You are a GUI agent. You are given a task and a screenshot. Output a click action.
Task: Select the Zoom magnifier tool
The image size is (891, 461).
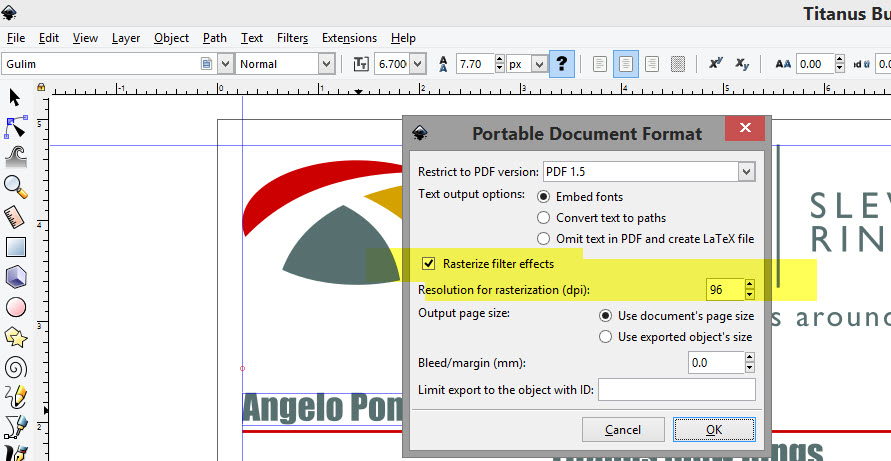[15, 186]
